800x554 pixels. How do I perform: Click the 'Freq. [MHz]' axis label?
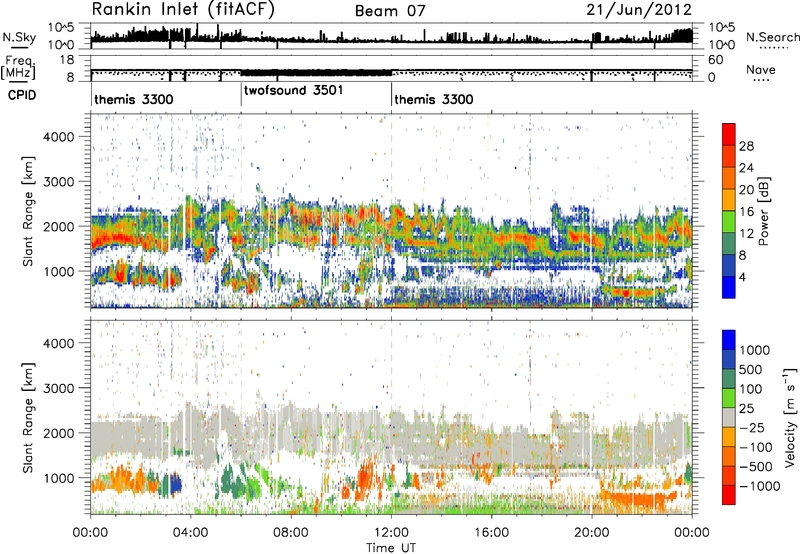18,68
